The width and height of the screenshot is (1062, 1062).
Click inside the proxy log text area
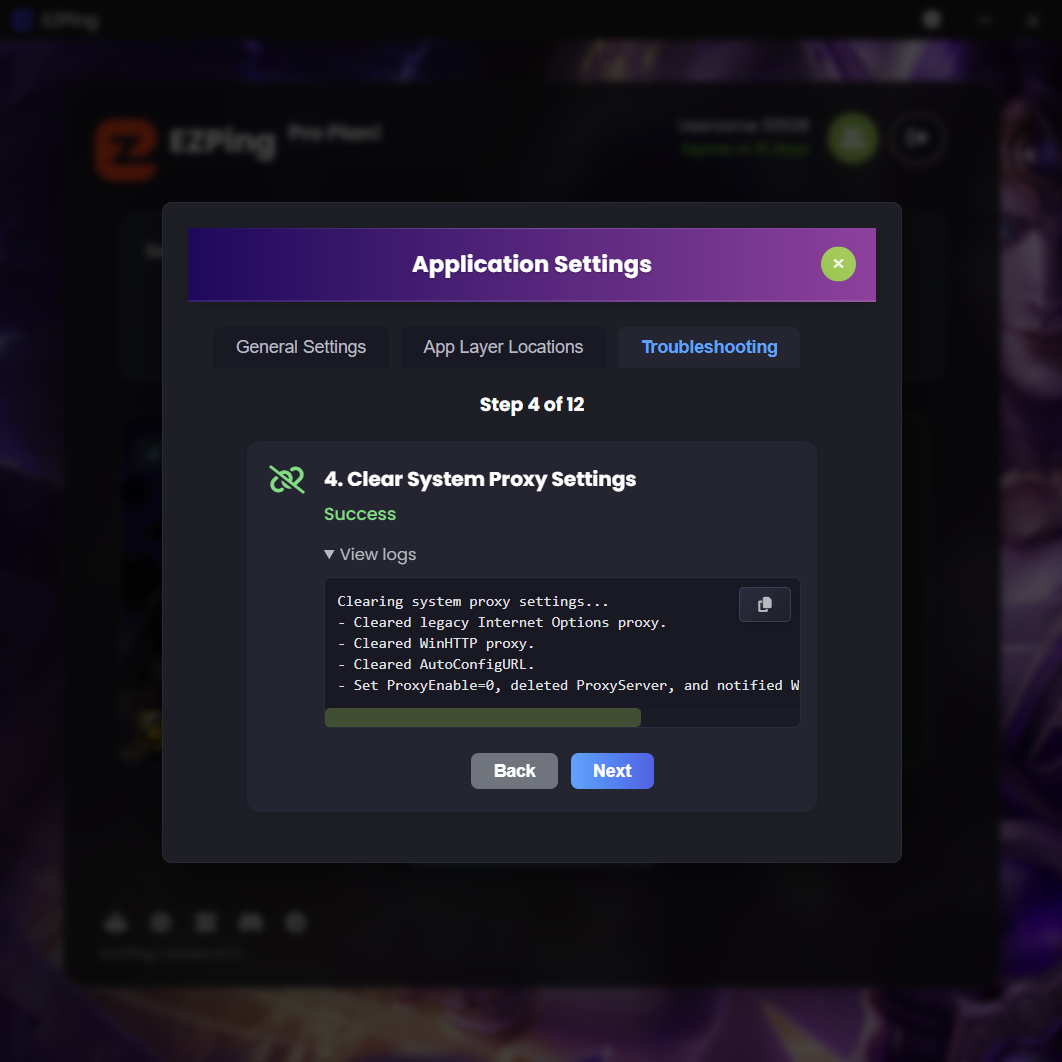pos(562,643)
